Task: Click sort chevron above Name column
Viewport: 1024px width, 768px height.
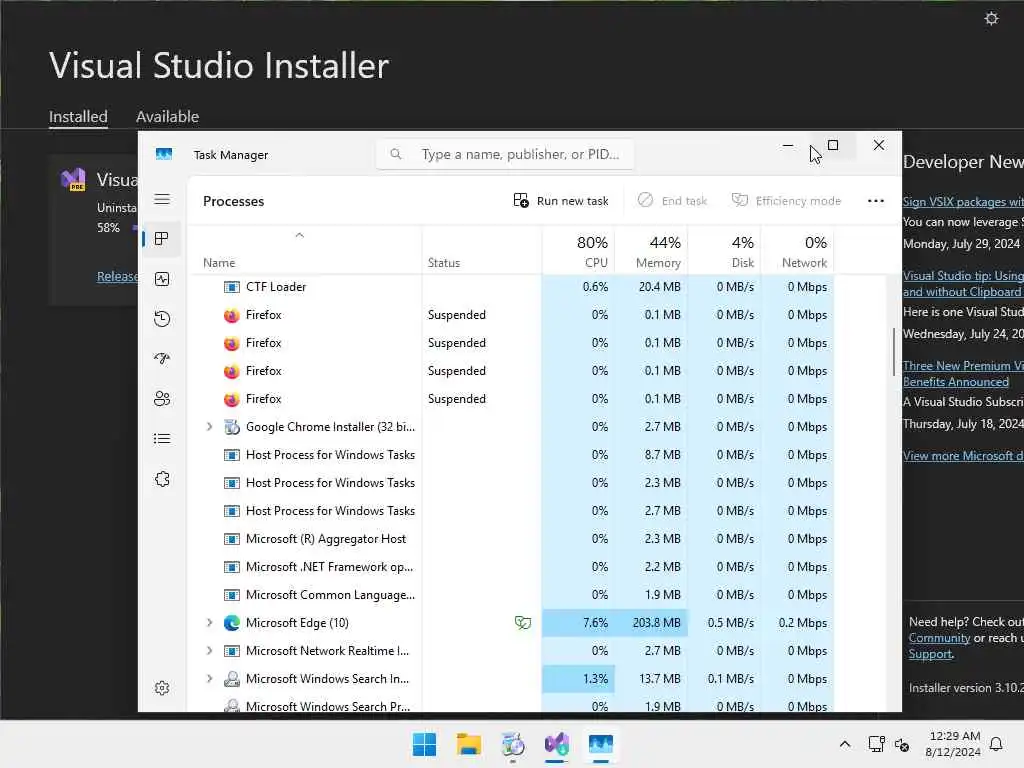Action: click(300, 235)
